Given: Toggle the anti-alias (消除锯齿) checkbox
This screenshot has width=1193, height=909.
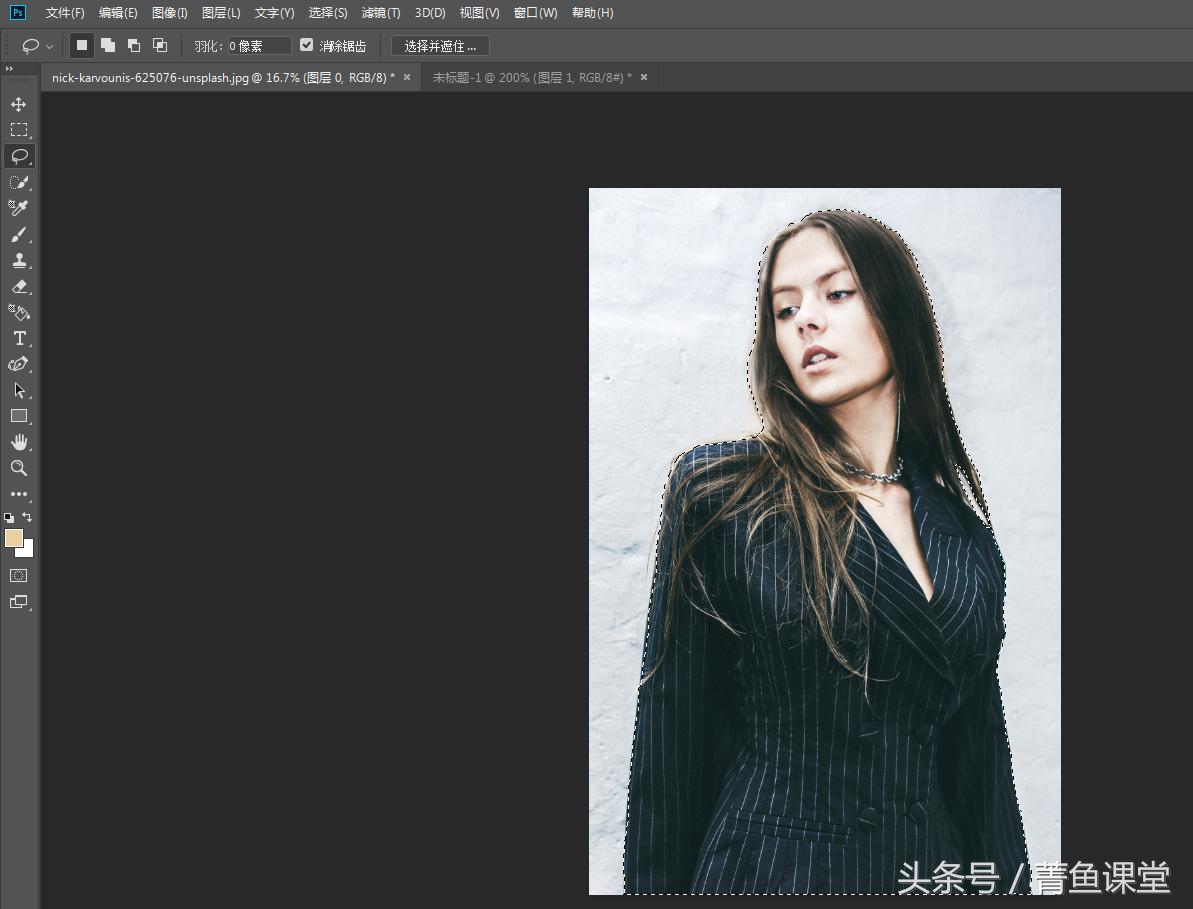Looking at the screenshot, I should (307, 46).
